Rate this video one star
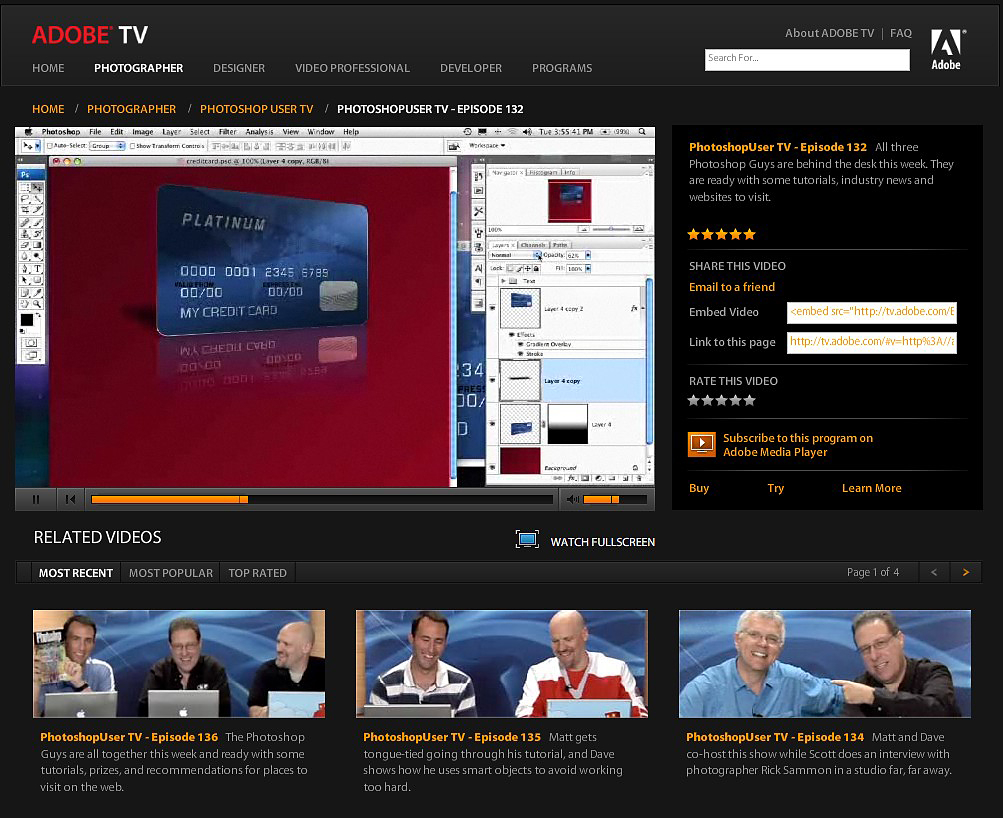The image size is (1003, 818). click(x=693, y=400)
